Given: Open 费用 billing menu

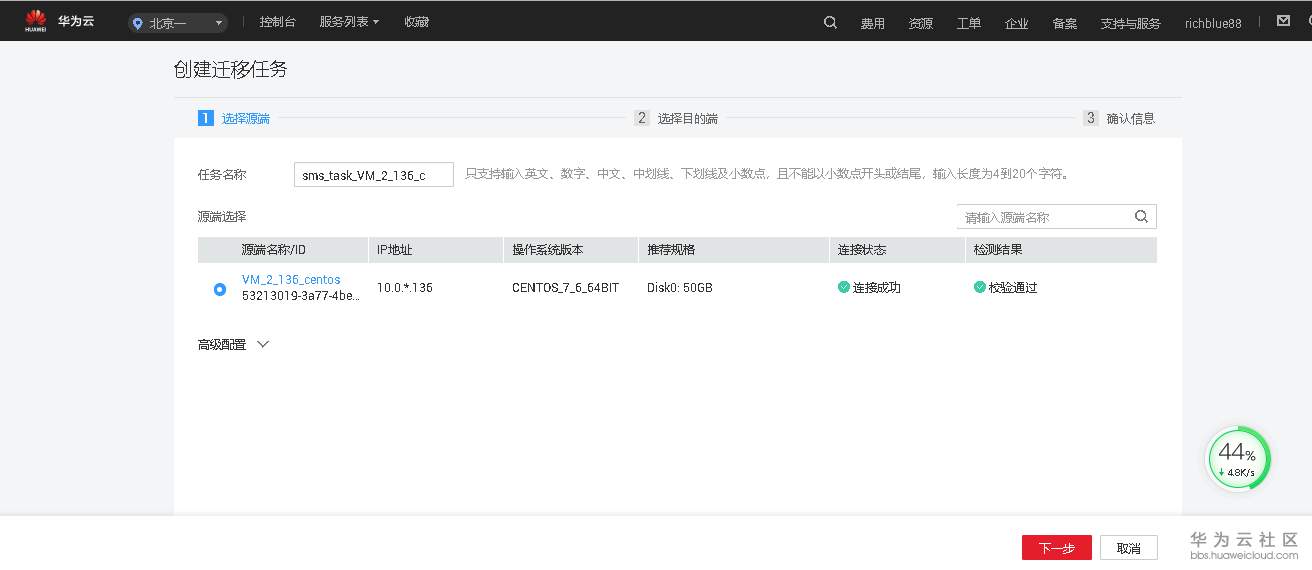Looking at the screenshot, I should coord(873,23).
